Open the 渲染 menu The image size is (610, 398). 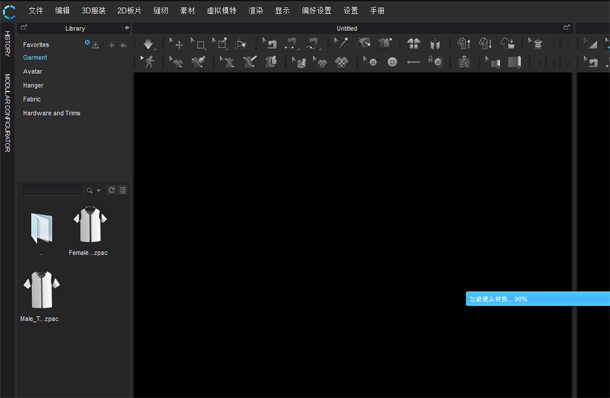(x=256, y=11)
